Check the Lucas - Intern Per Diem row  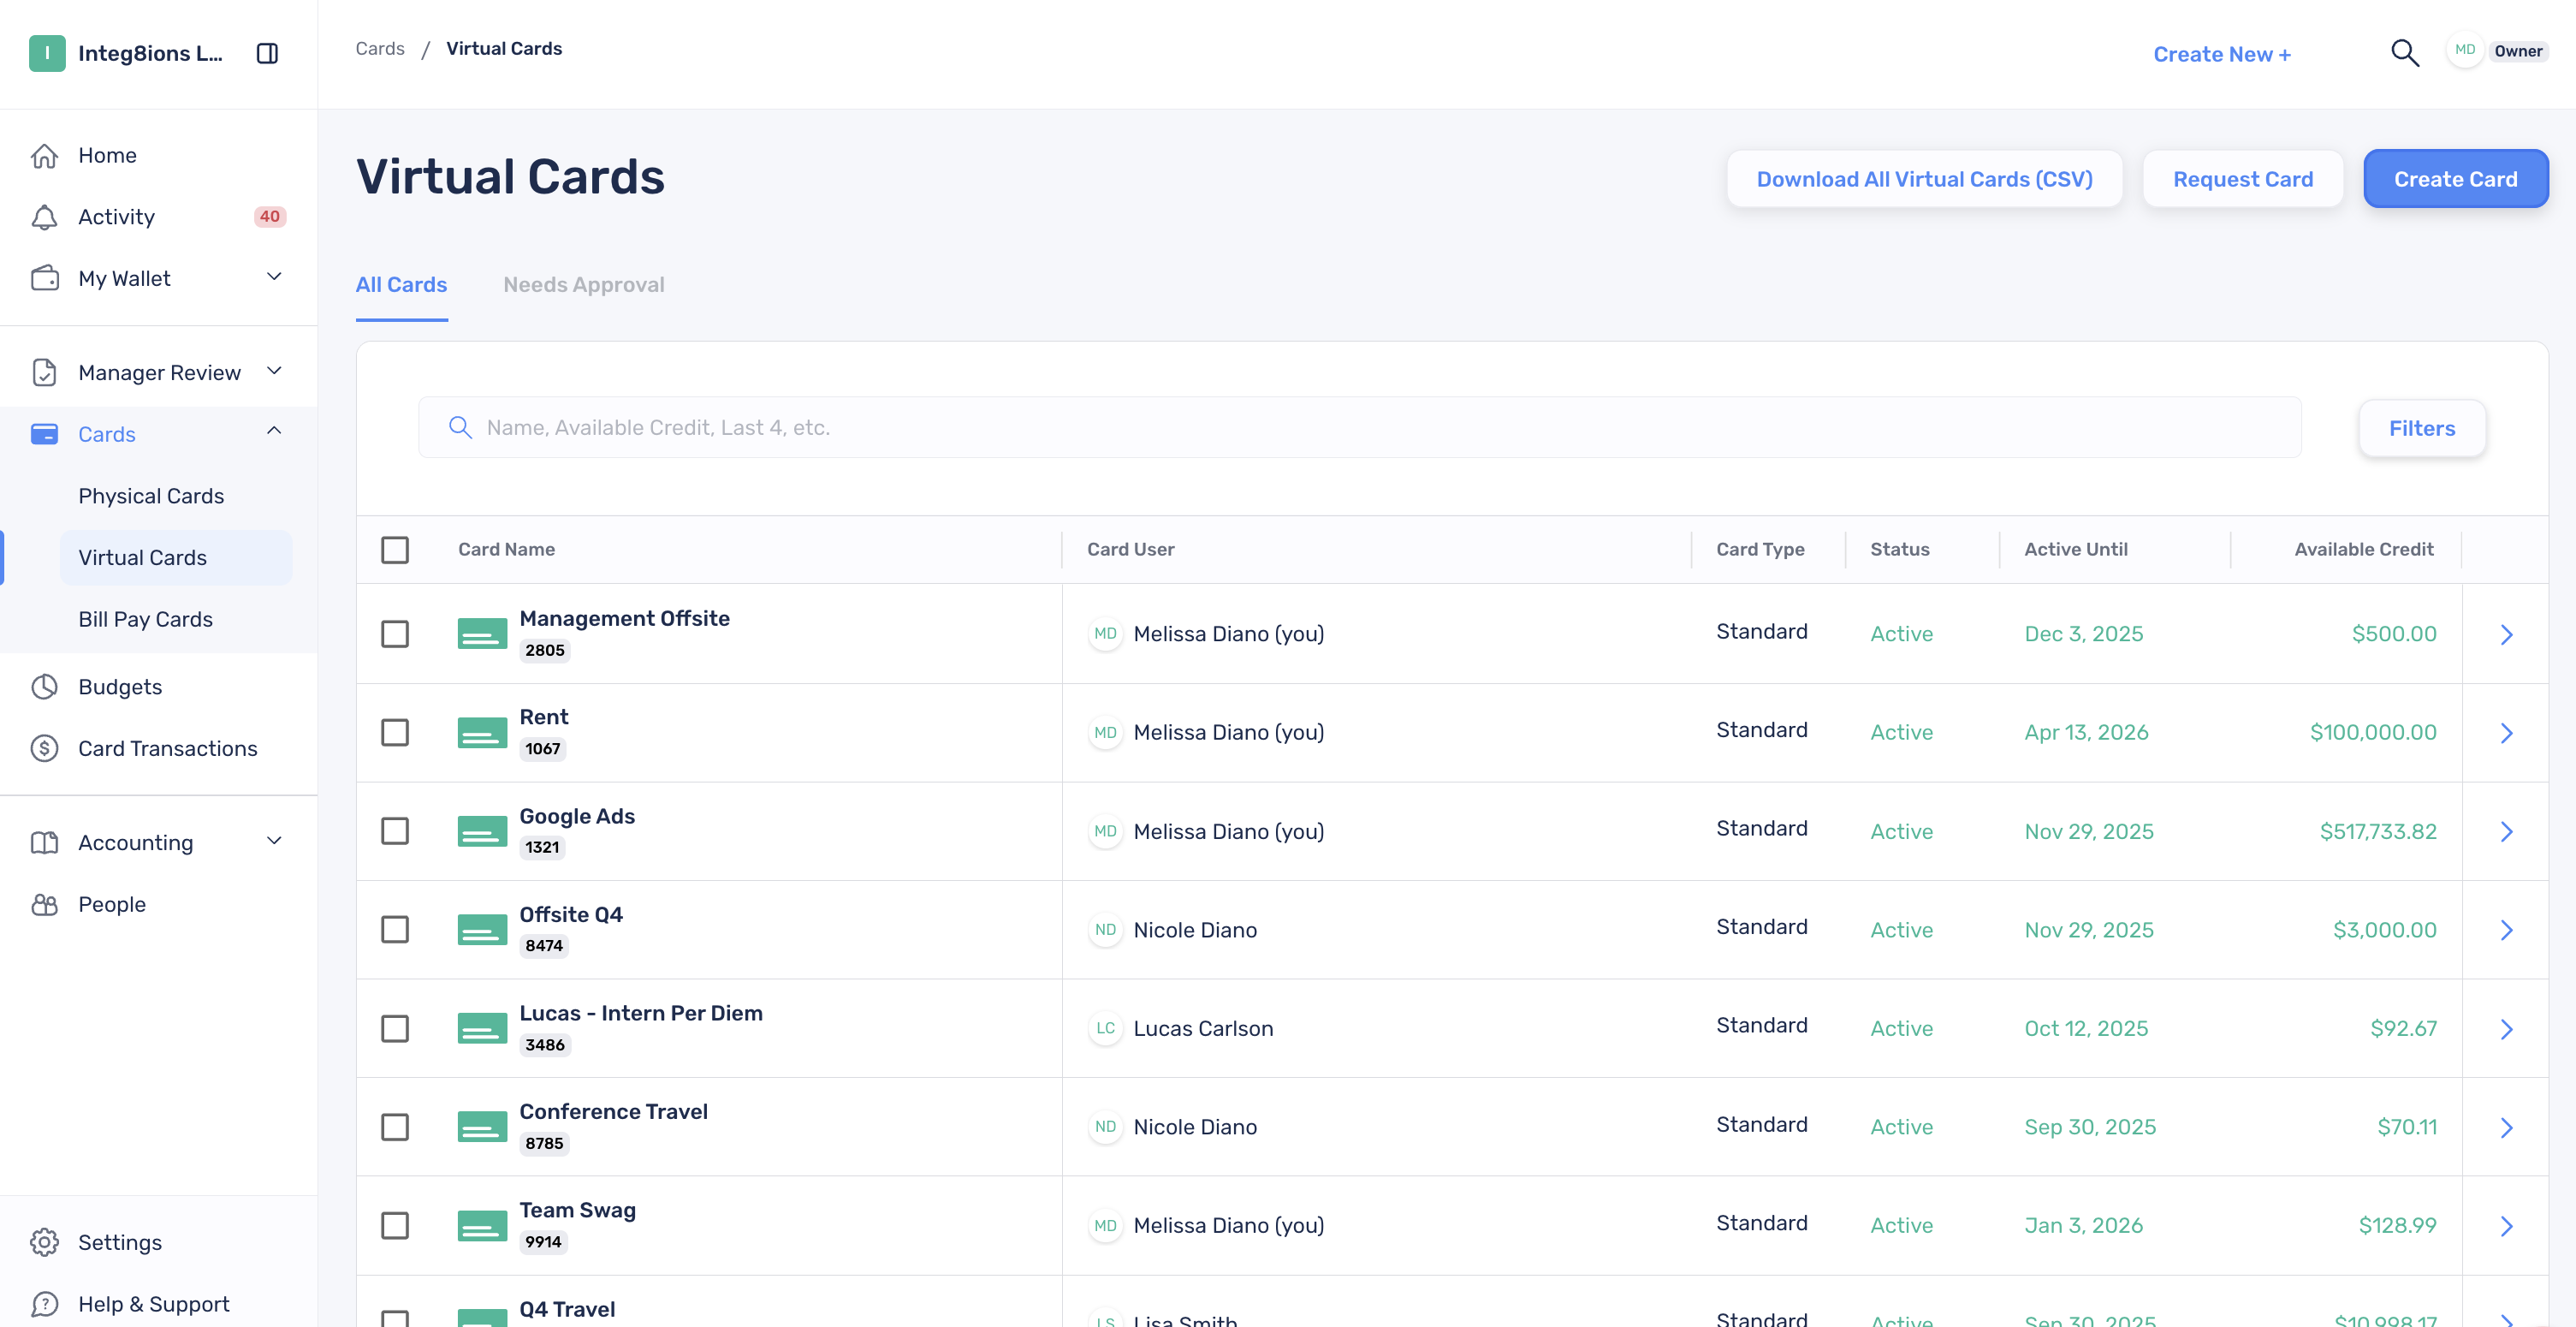[395, 1029]
